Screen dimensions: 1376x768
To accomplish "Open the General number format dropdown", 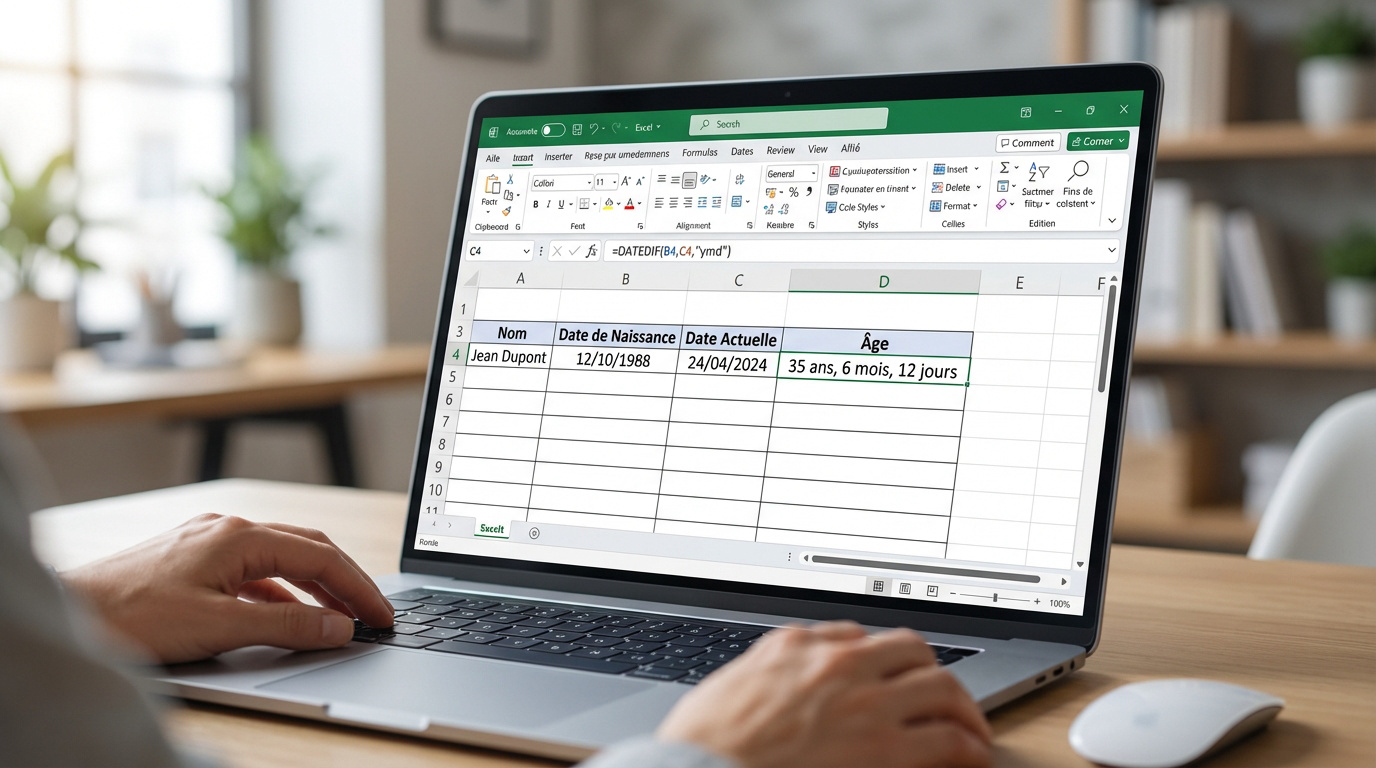I will [791, 174].
